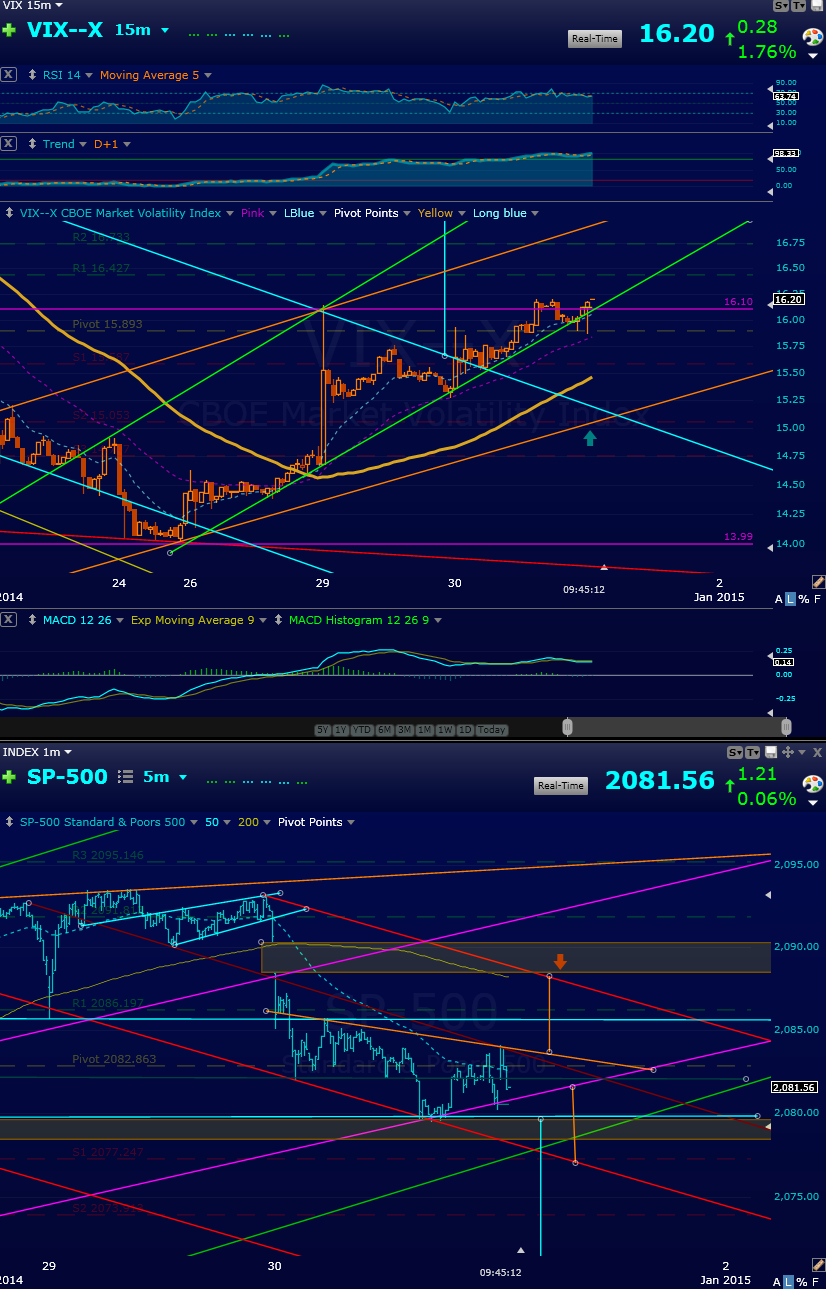This screenshot has height=1289, width=826.
Task: Toggle A auto scale on VIX chart
Action: [x=779, y=599]
